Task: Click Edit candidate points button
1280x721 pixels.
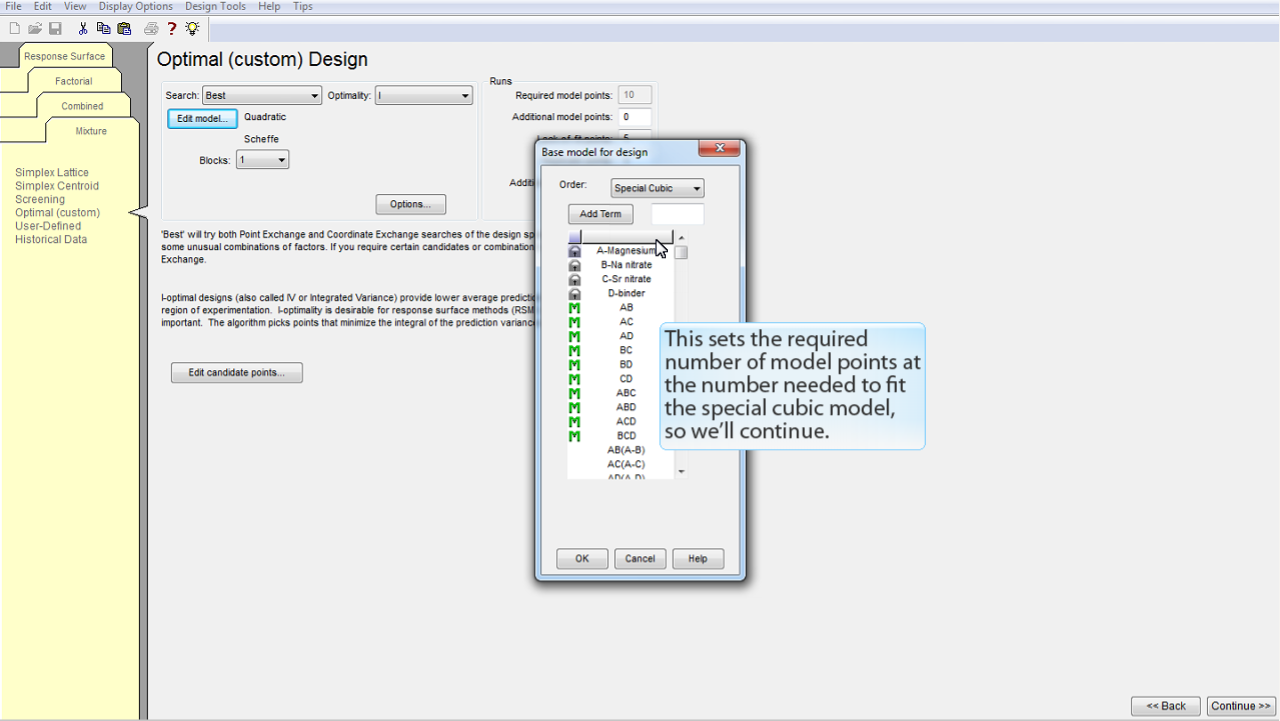Action: [x=237, y=373]
